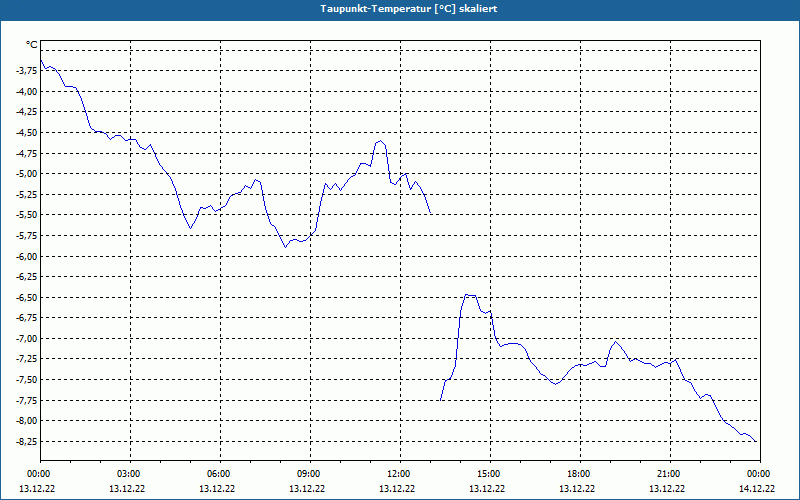Click the -7,75 y-axis value
Screen dimensions: 800x500
[28, 400]
